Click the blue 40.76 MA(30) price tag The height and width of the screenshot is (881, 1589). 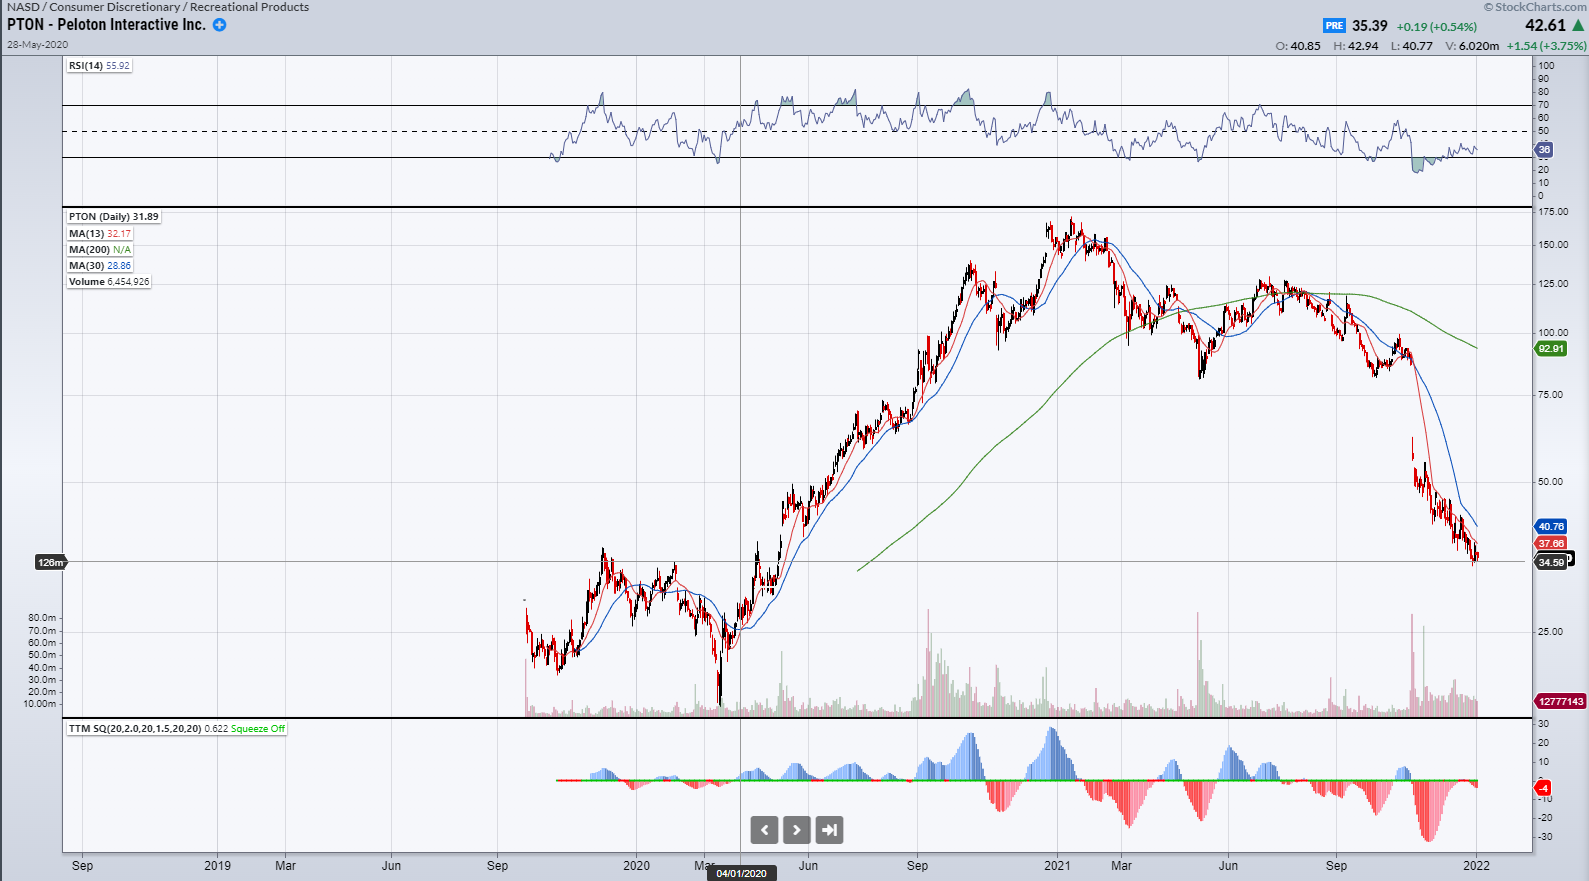tap(1551, 527)
